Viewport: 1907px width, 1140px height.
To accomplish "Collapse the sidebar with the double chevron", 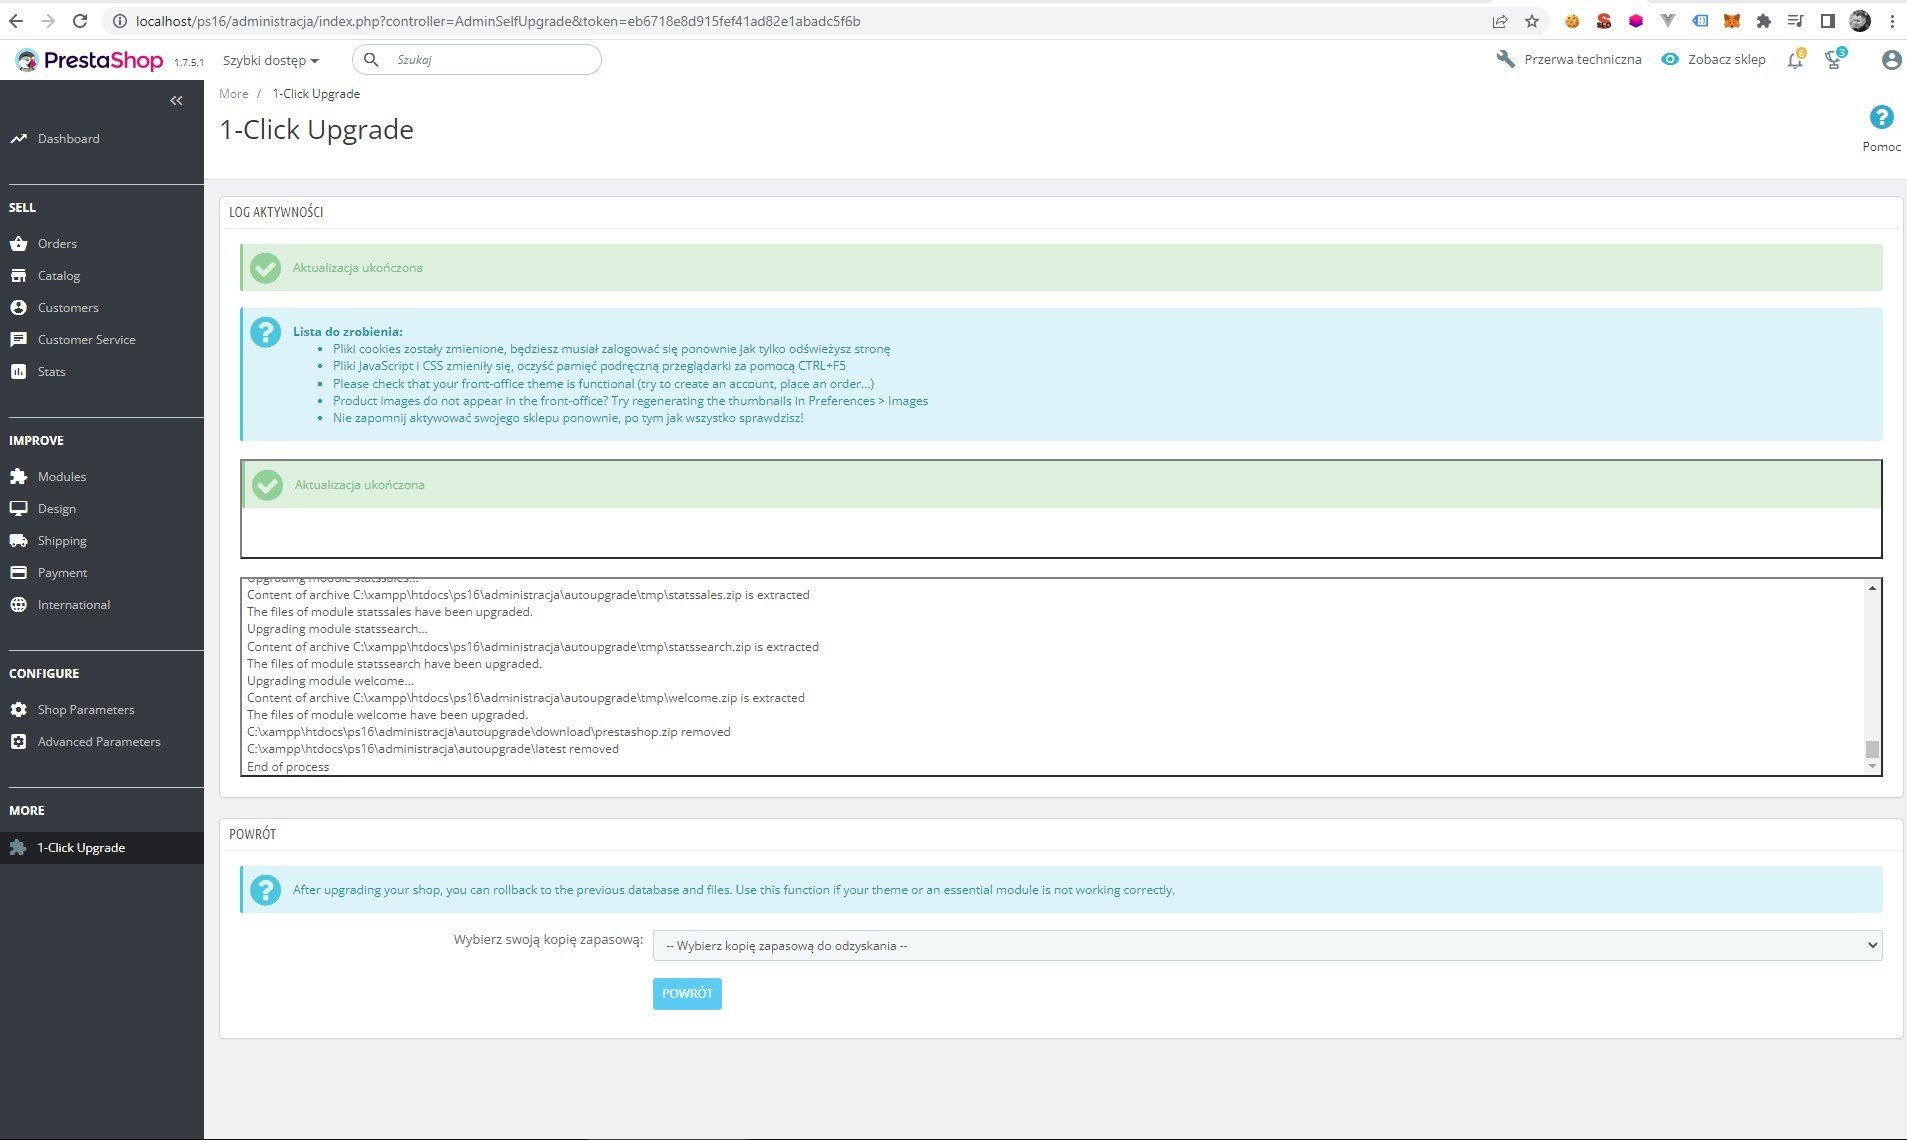I will click(x=176, y=100).
